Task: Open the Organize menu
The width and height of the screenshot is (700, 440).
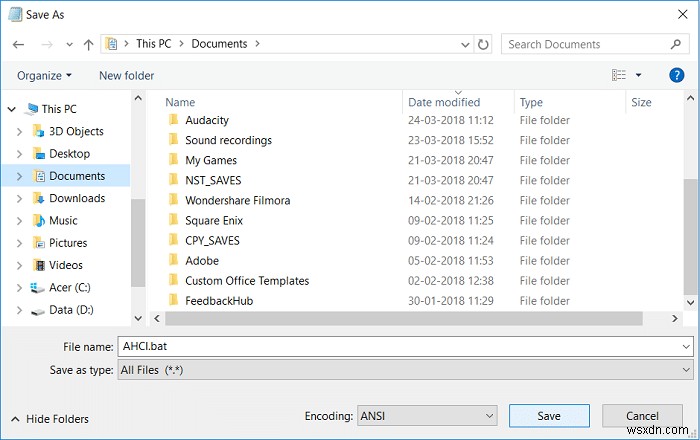Action: click(x=44, y=75)
